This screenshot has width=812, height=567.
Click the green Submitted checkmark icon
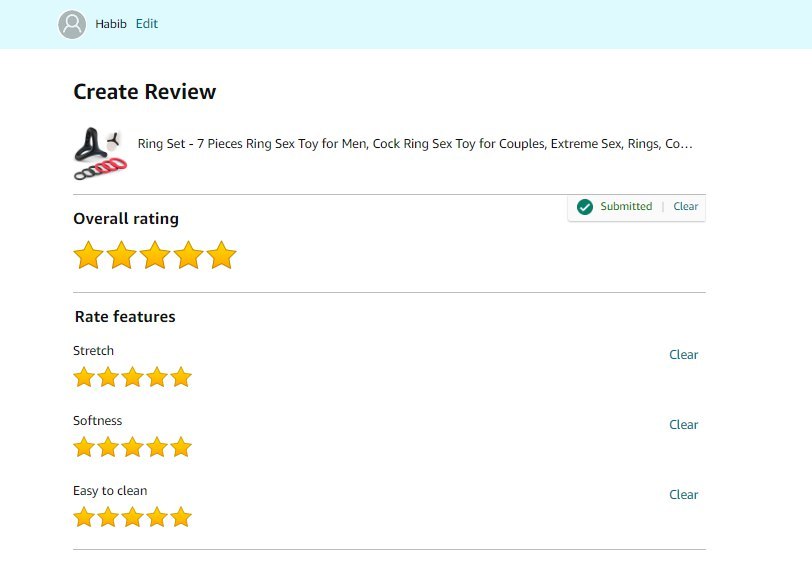(585, 207)
